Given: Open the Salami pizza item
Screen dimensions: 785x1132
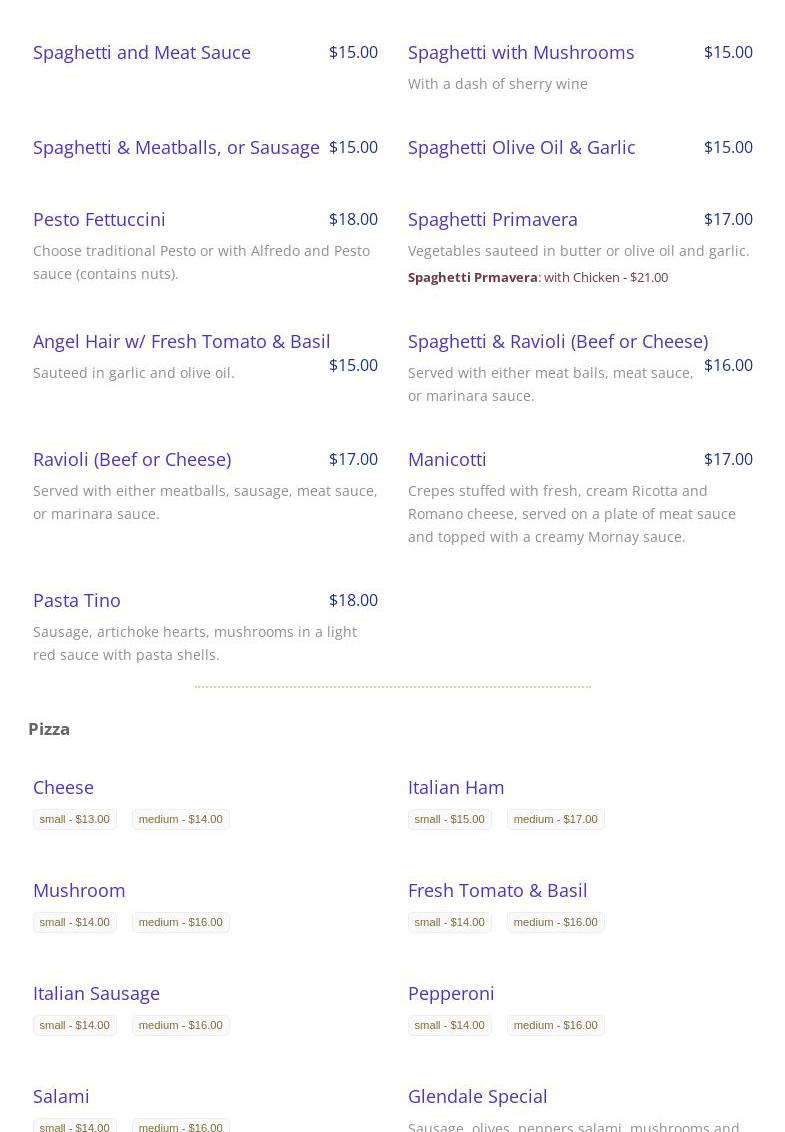Looking at the screenshot, I should click(x=61, y=1096).
